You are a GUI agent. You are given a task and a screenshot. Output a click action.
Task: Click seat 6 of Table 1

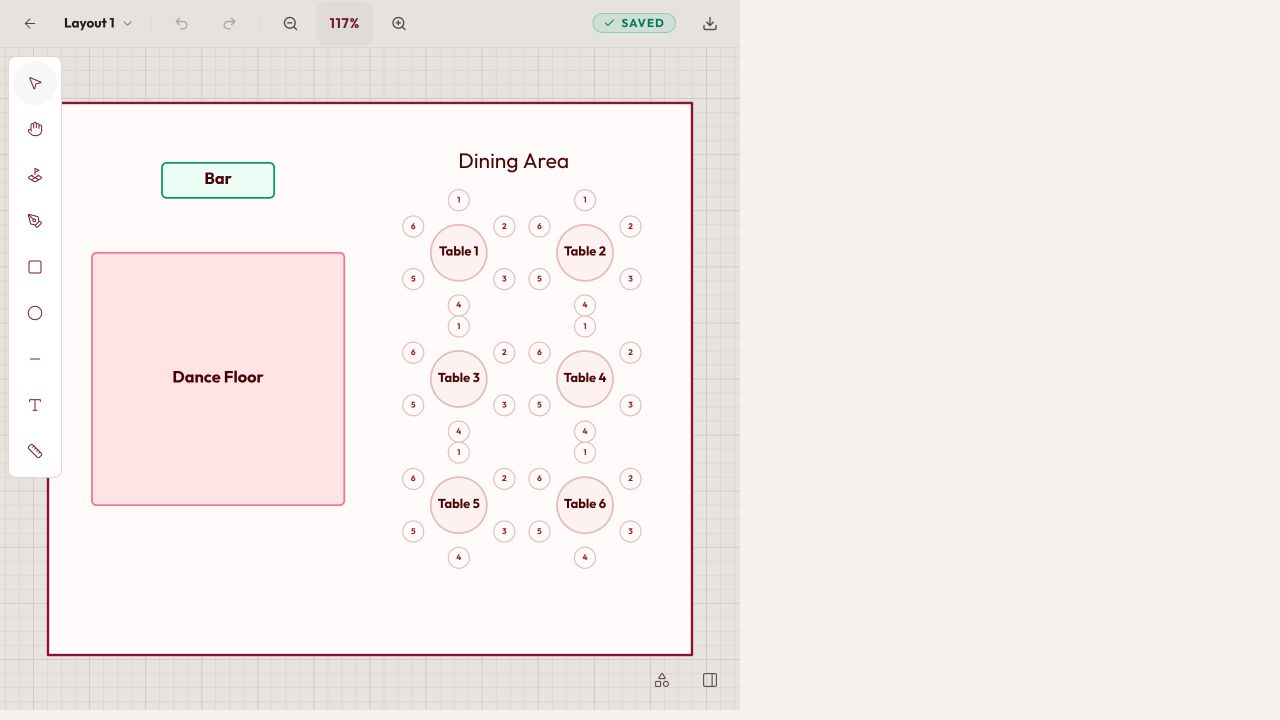[x=413, y=226]
